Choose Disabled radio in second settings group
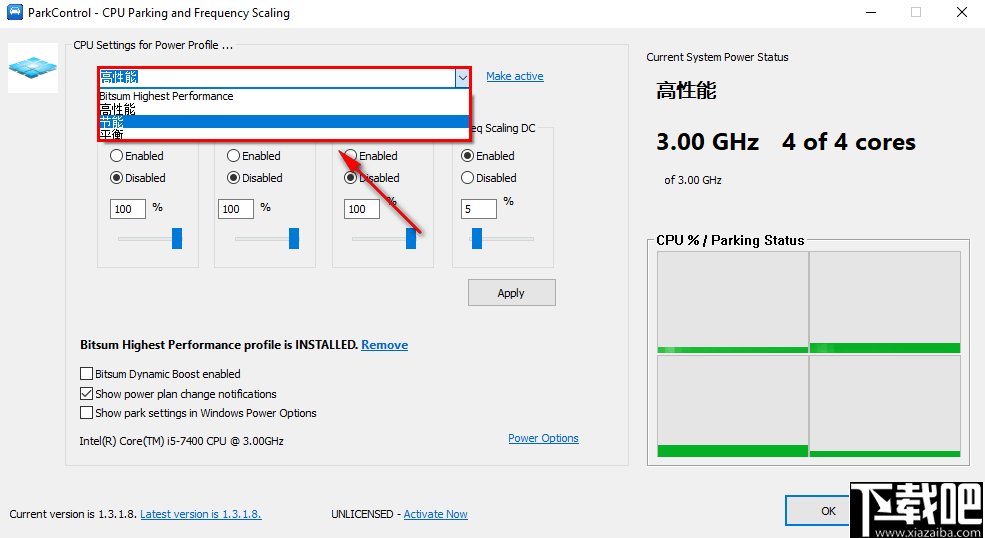 pos(255,178)
